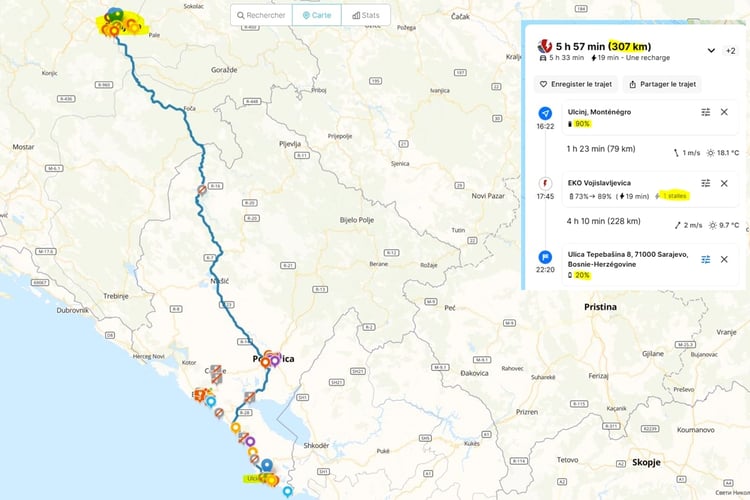Remove the Sarajevo destination waypoint
750x500 pixels.
point(725,259)
